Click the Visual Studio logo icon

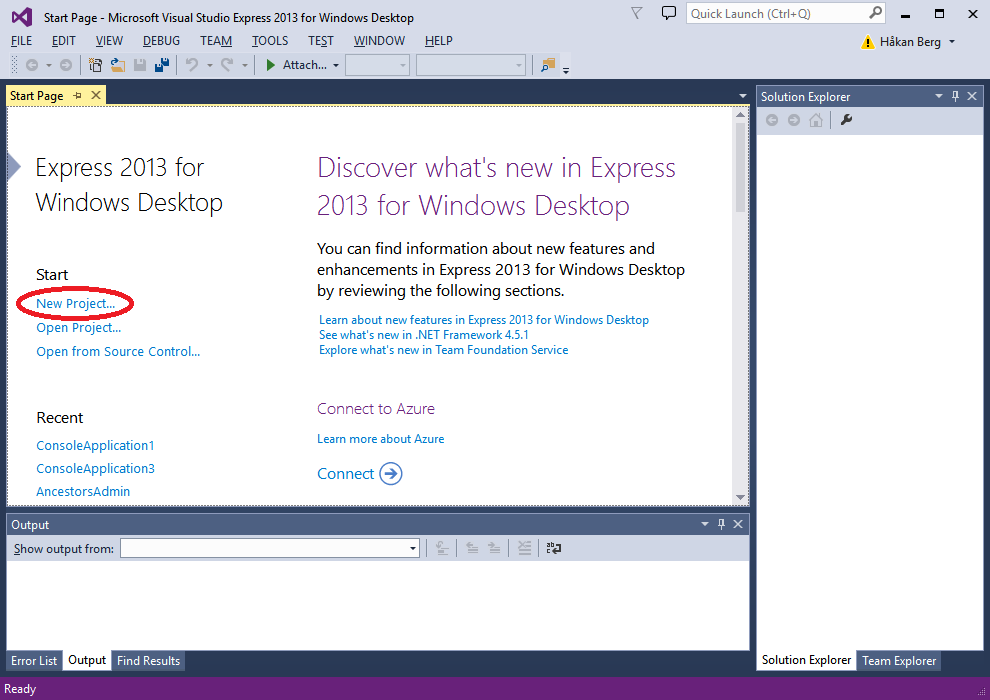(x=22, y=17)
